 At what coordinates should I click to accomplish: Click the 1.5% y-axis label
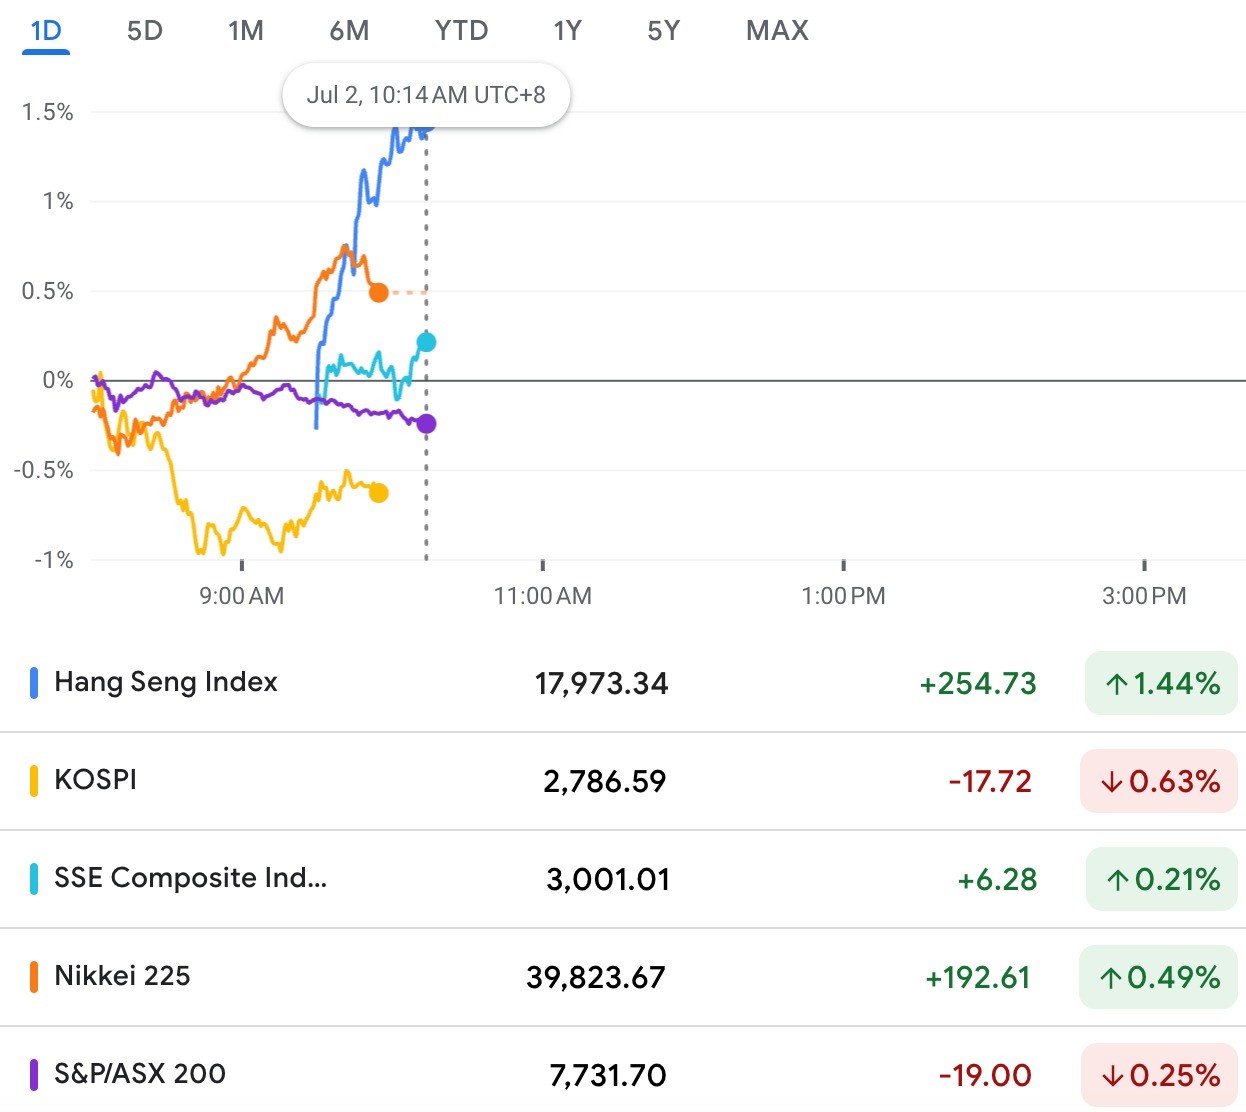tap(48, 112)
